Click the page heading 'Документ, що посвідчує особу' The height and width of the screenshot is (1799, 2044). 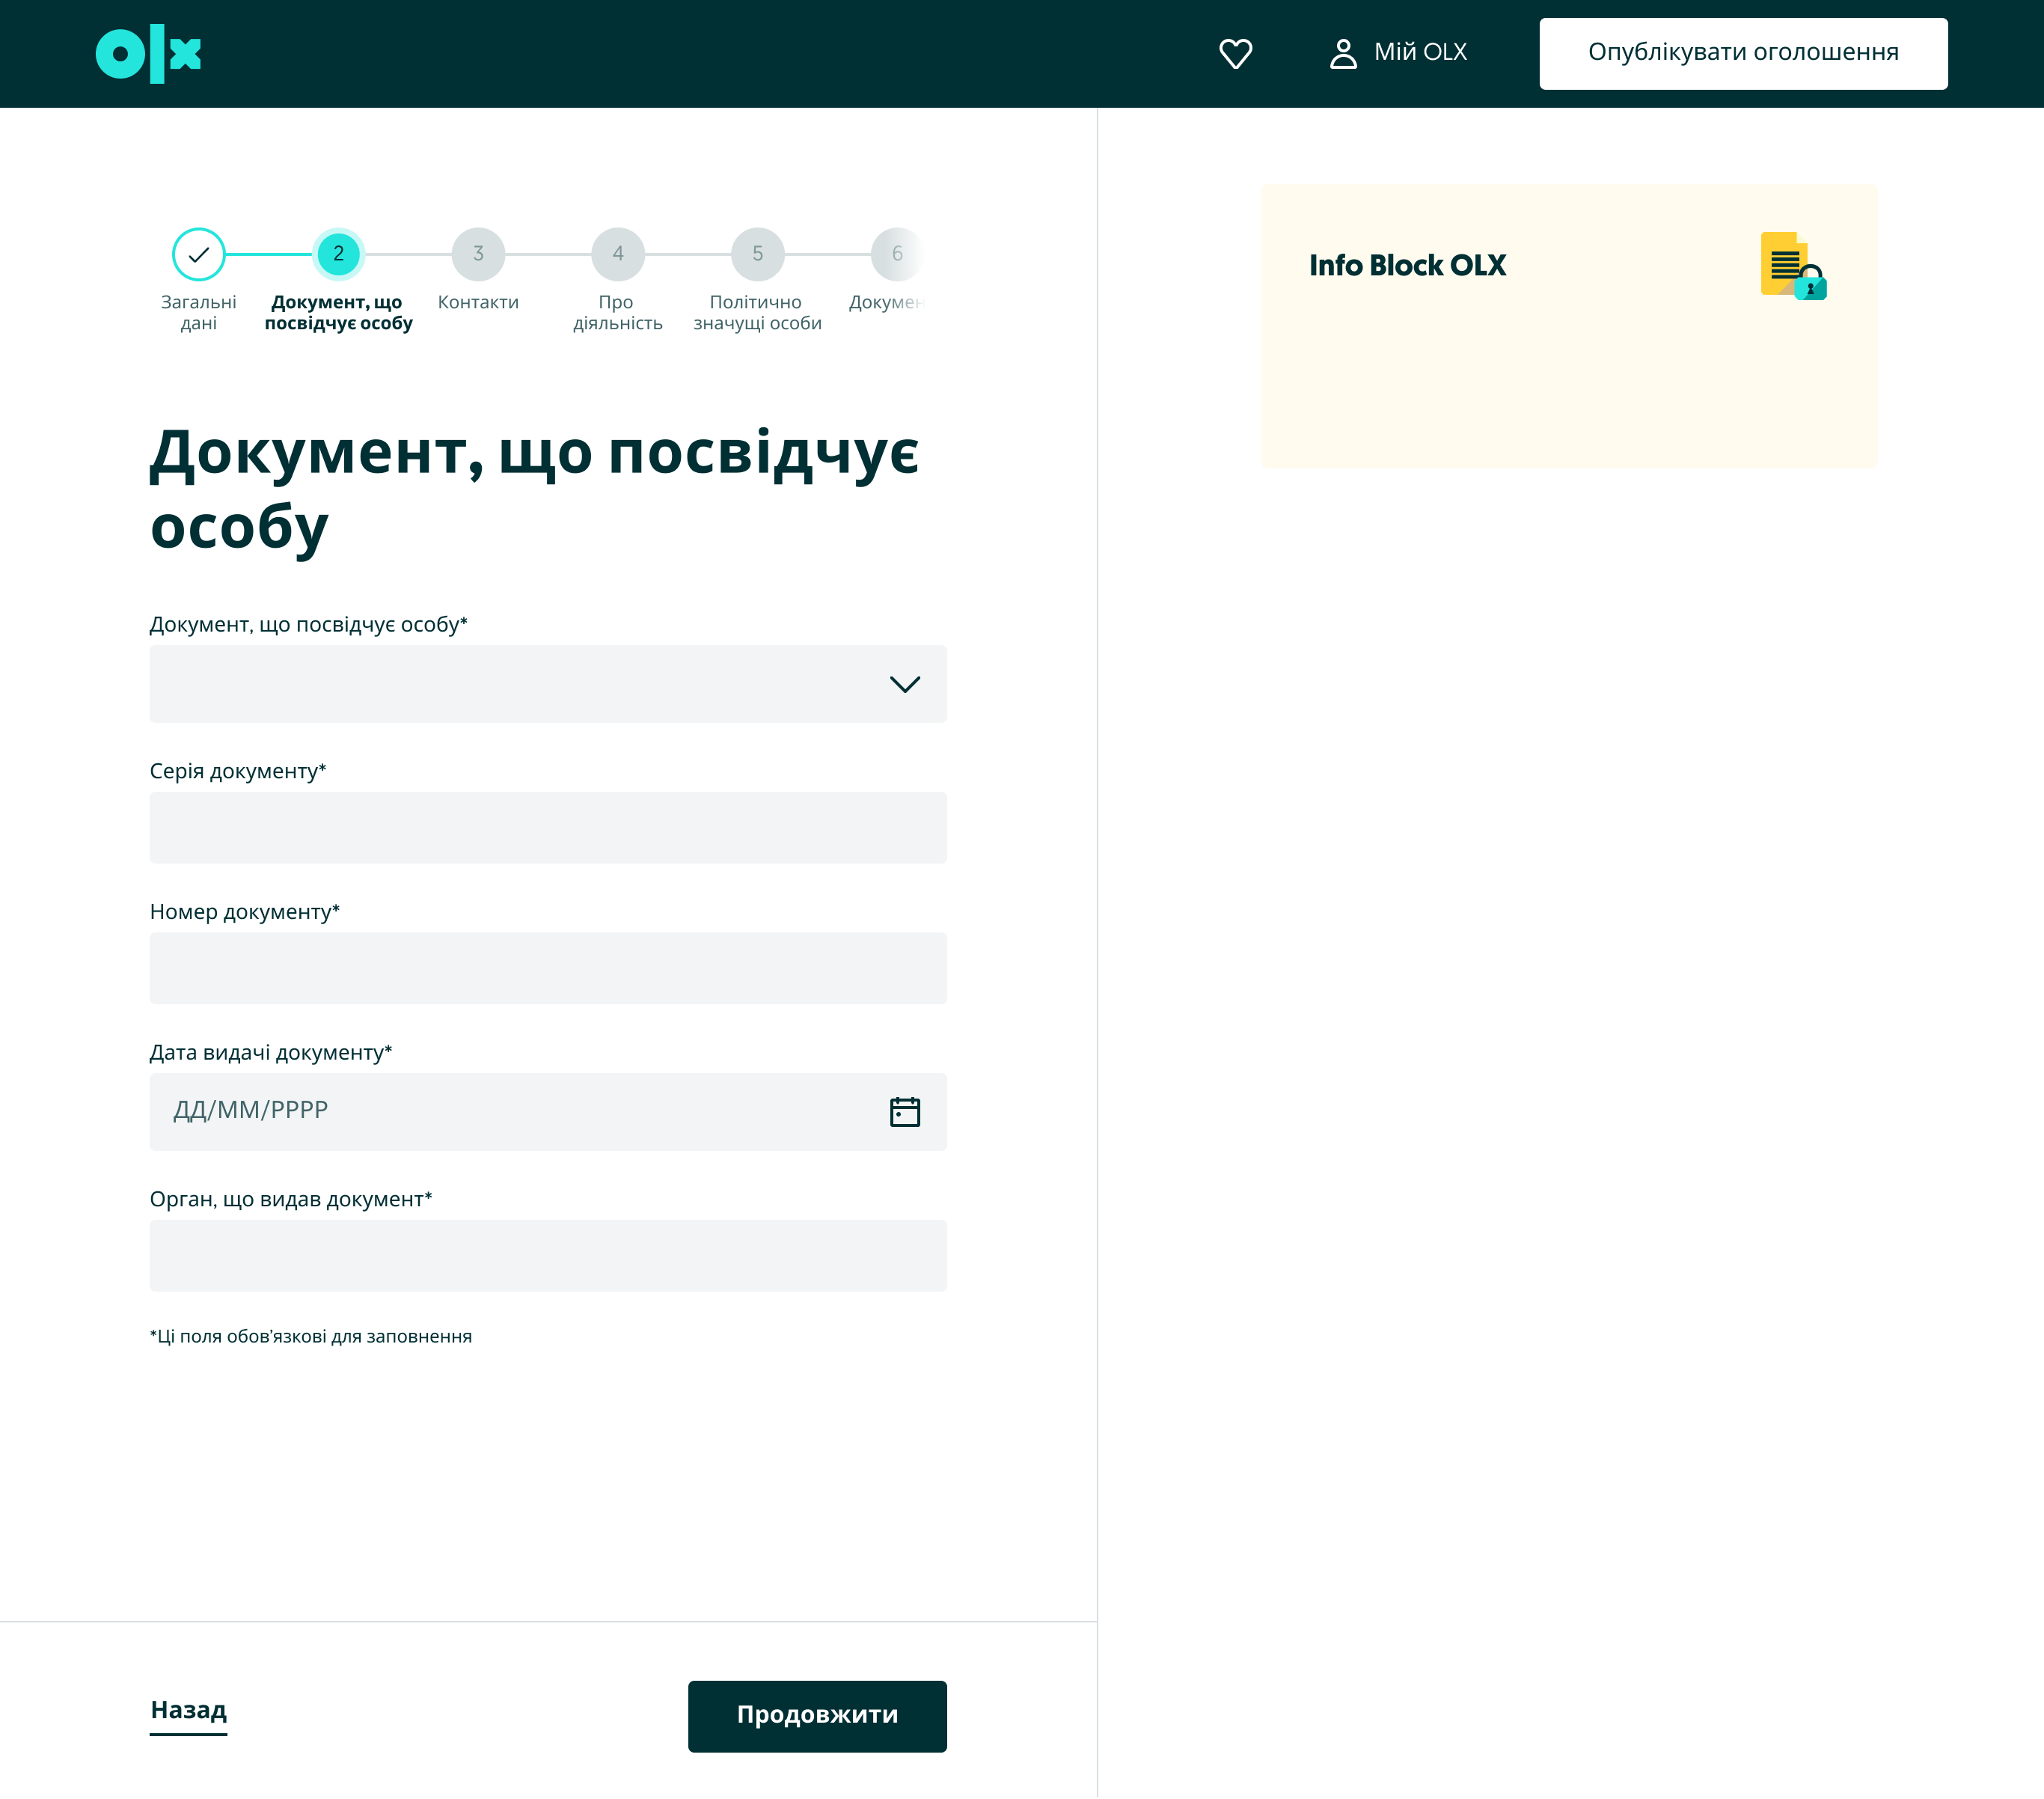(x=534, y=490)
